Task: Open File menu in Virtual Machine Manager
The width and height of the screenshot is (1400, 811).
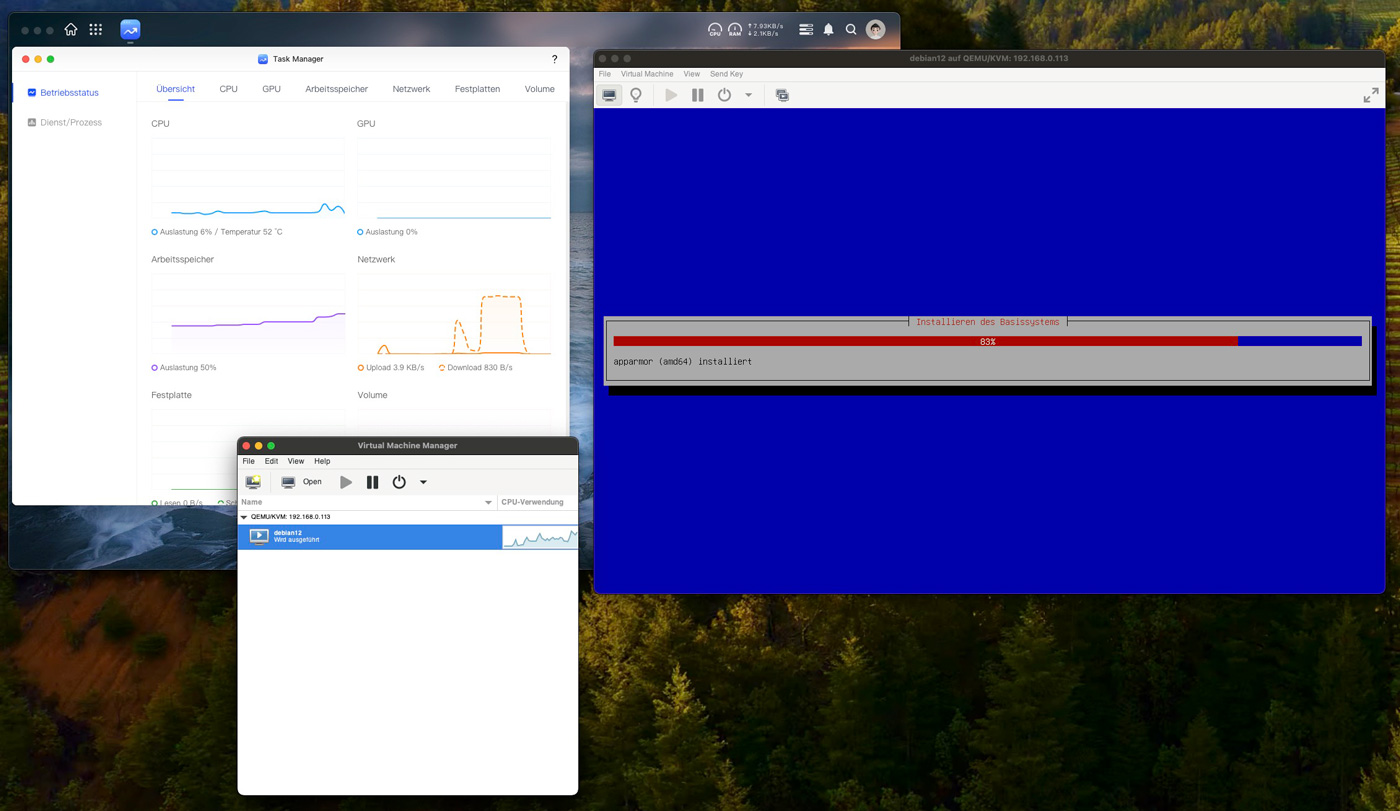Action: pyautogui.click(x=248, y=461)
